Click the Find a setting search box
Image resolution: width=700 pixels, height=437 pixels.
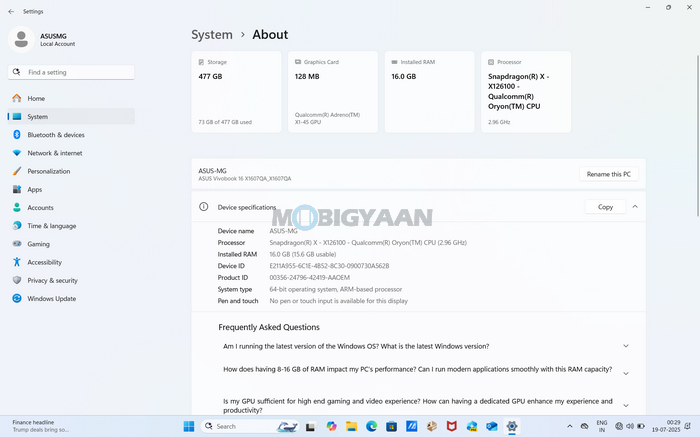tap(71, 72)
